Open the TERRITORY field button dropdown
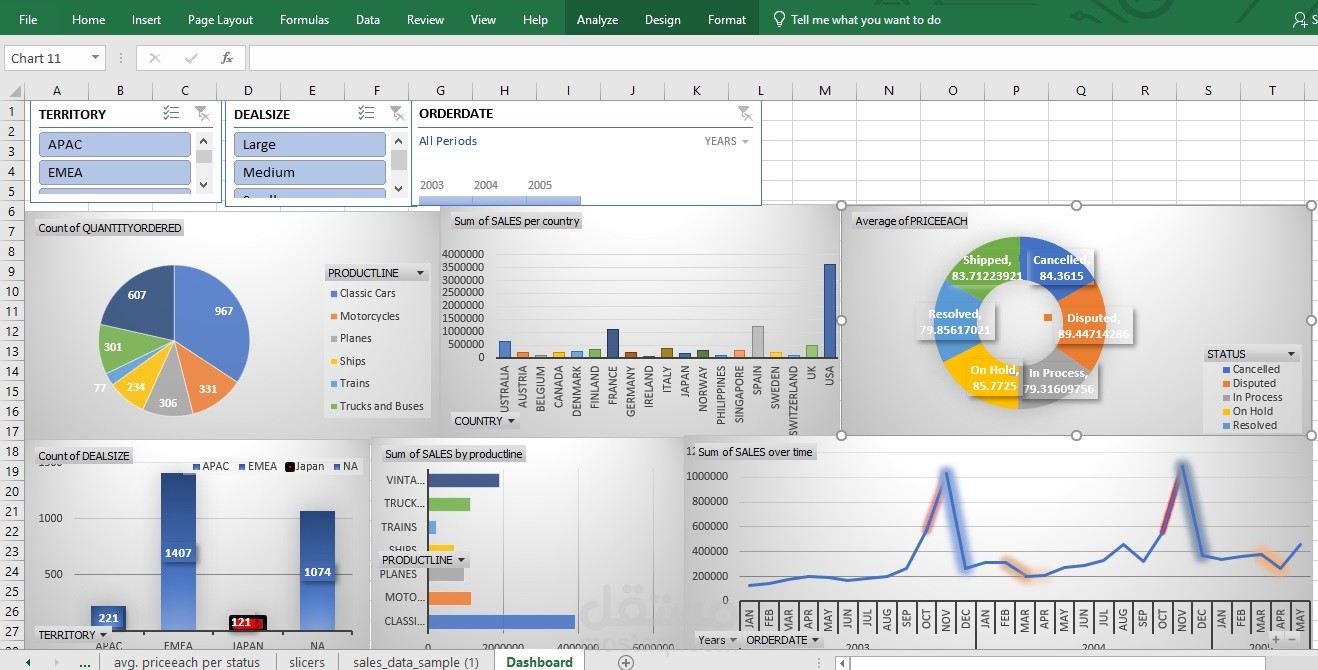This screenshot has height=670, width=1318. click(72, 635)
